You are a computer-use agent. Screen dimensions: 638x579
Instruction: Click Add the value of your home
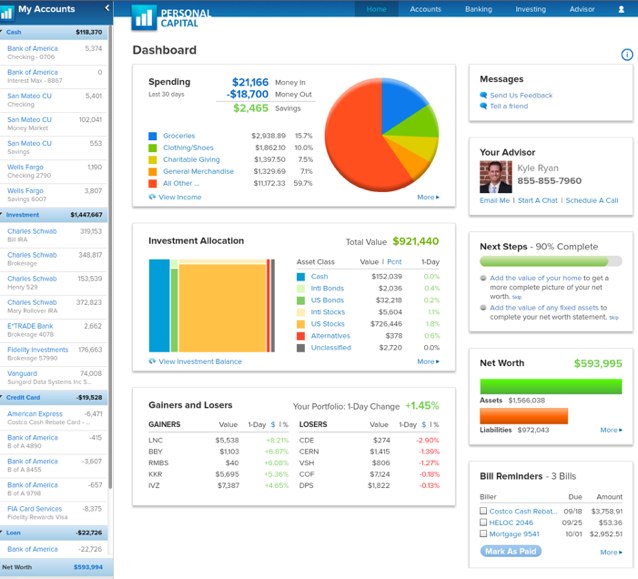coord(535,278)
